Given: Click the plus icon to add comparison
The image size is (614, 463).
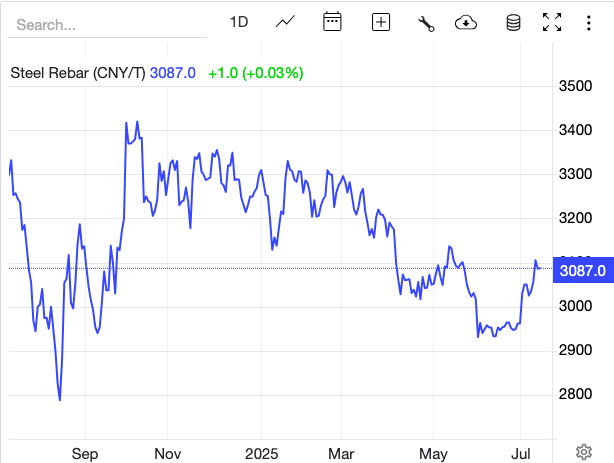Looking at the screenshot, I should 380,22.
